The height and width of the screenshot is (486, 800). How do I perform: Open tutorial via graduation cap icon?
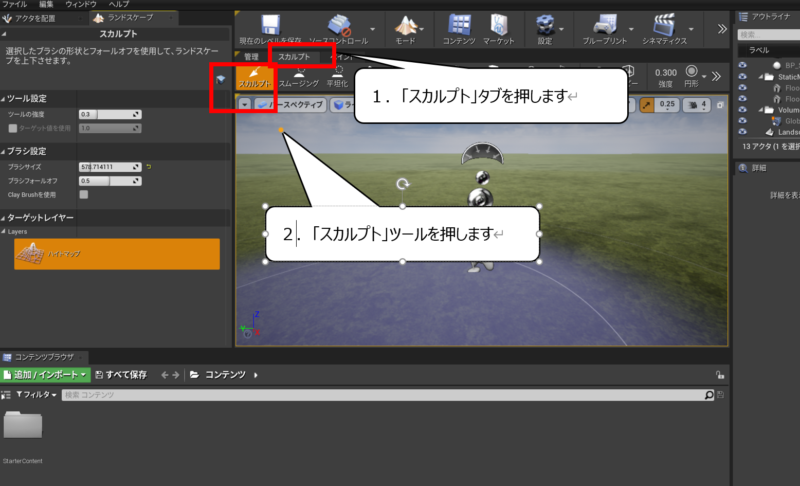coord(220,79)
